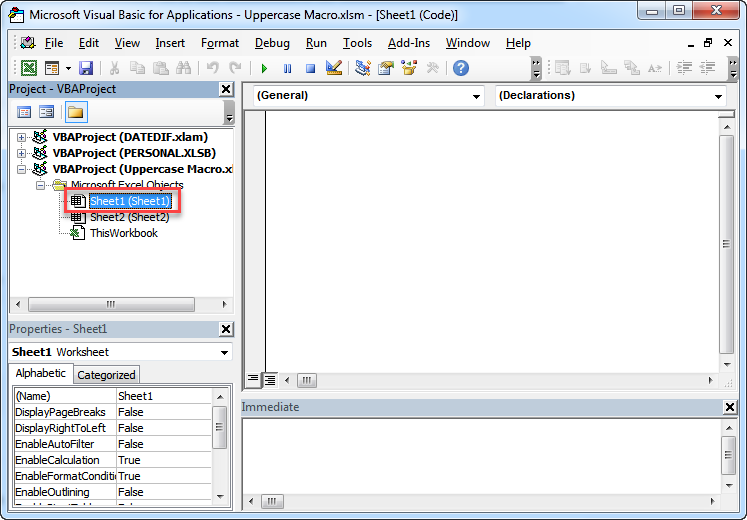Screen dimensions: 747x520
Task: Click inside the Immediate window text area
Action: pos(482,457)
